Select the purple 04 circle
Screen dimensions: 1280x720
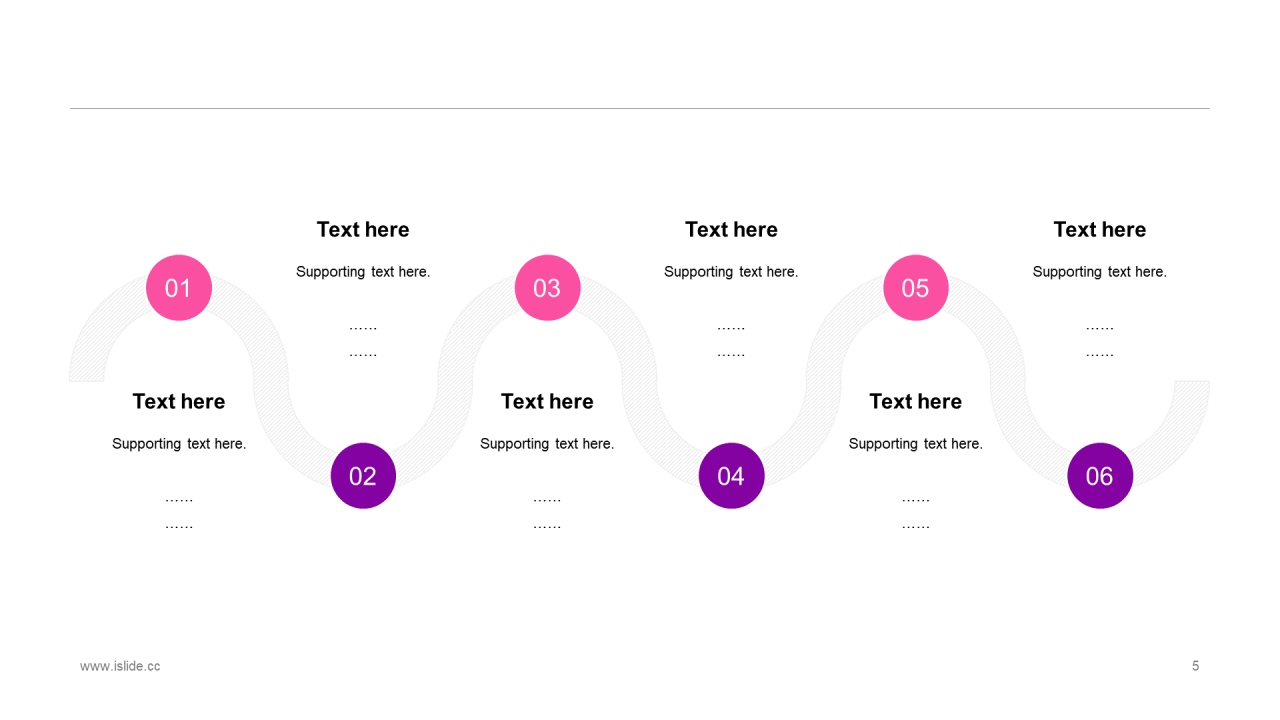(731, 476)
